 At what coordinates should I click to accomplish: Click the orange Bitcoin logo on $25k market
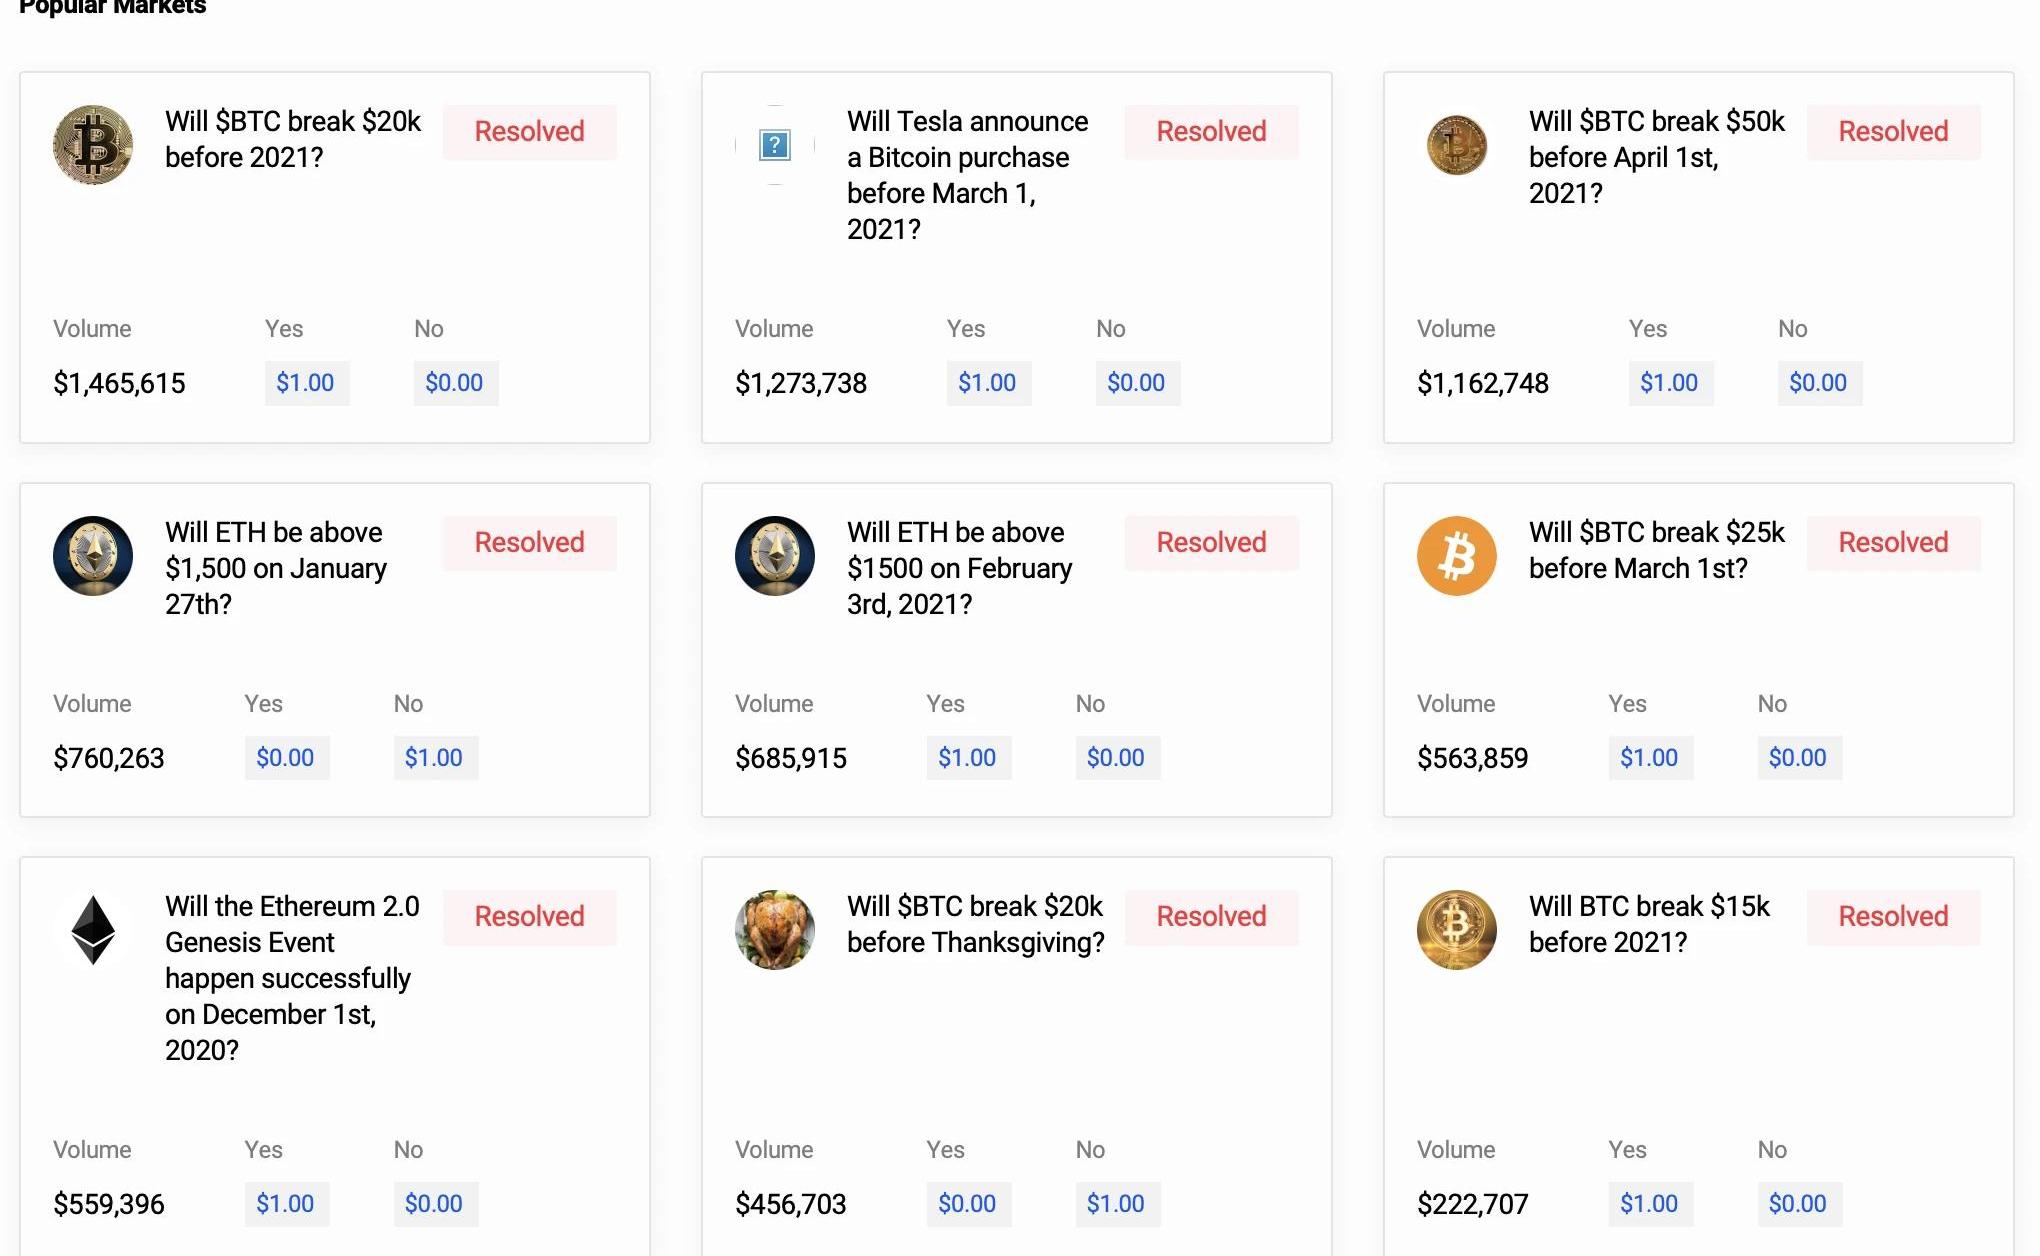click(x=1456, y=556)
